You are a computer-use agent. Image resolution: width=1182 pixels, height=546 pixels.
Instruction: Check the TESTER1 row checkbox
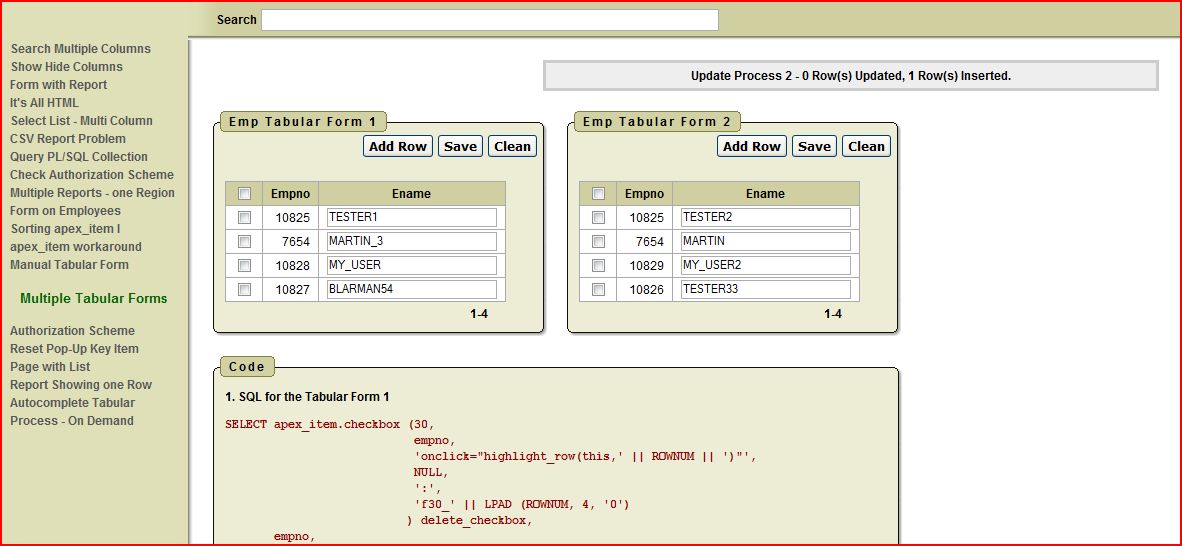point(244,217)
